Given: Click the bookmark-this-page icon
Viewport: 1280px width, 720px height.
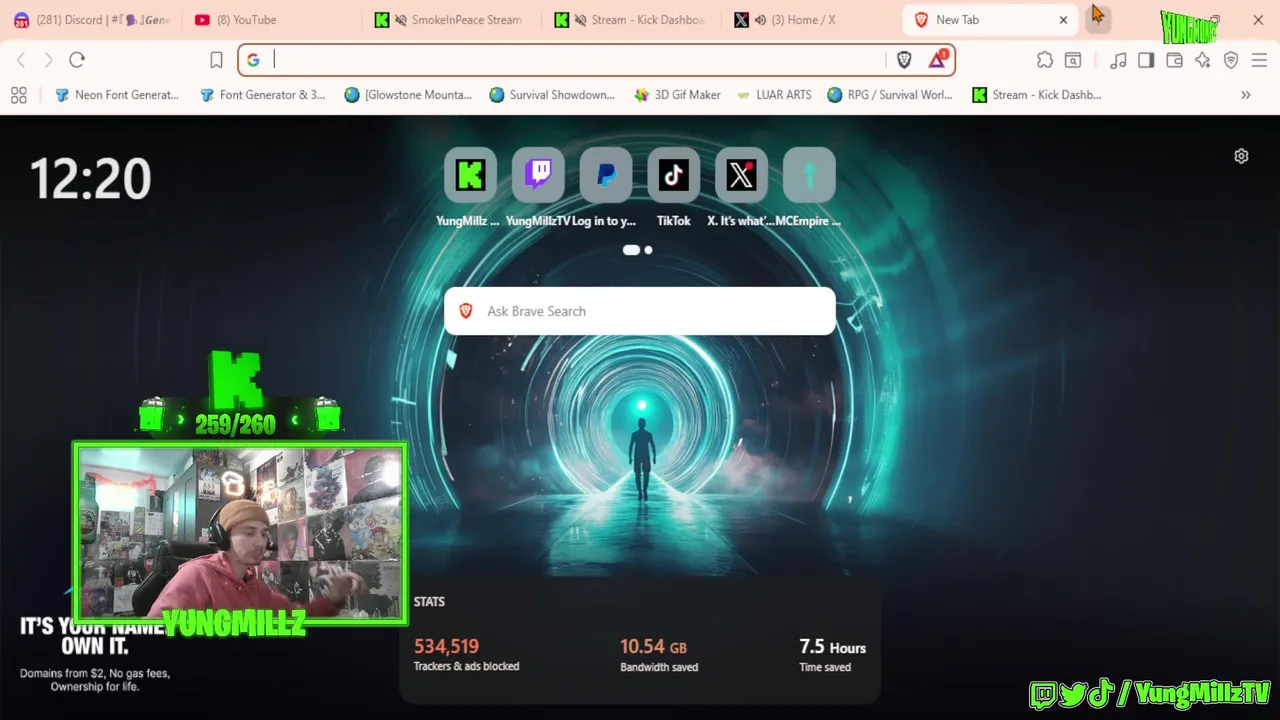Looking at the screenshot, I should coord(216,60).
